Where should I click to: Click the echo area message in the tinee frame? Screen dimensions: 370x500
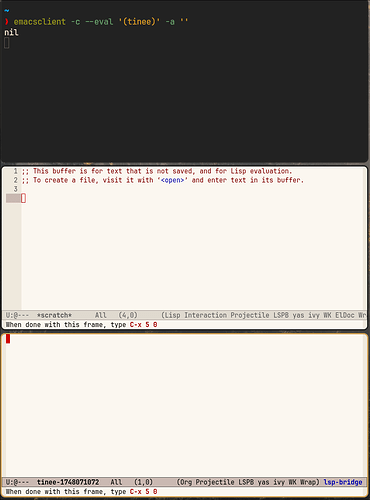[x=81, y=492]
